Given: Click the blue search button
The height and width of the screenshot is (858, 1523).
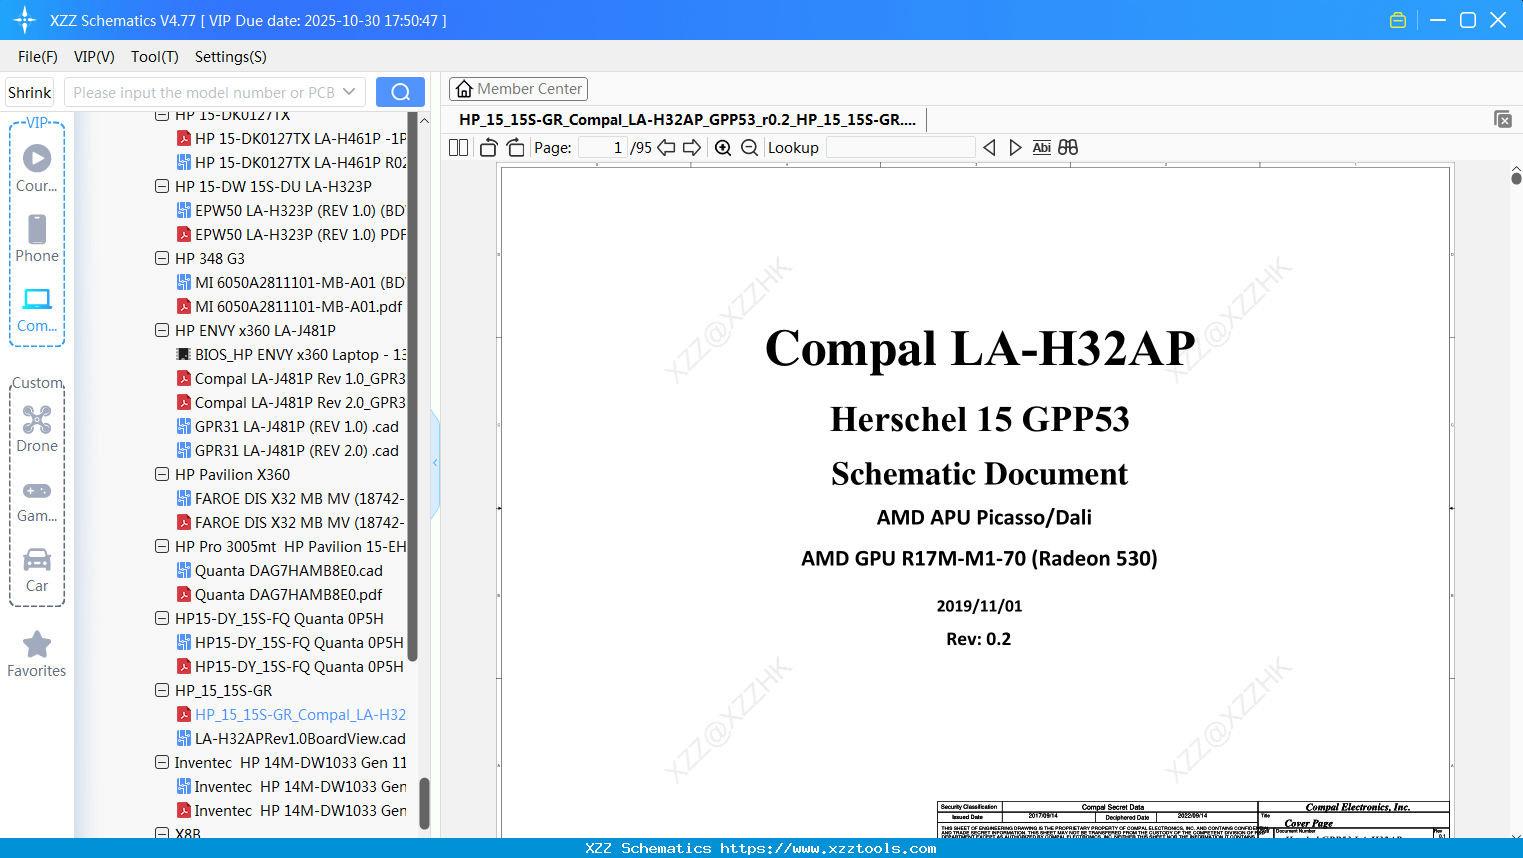Looking at the screenshot, I should [x=400, y=92].
